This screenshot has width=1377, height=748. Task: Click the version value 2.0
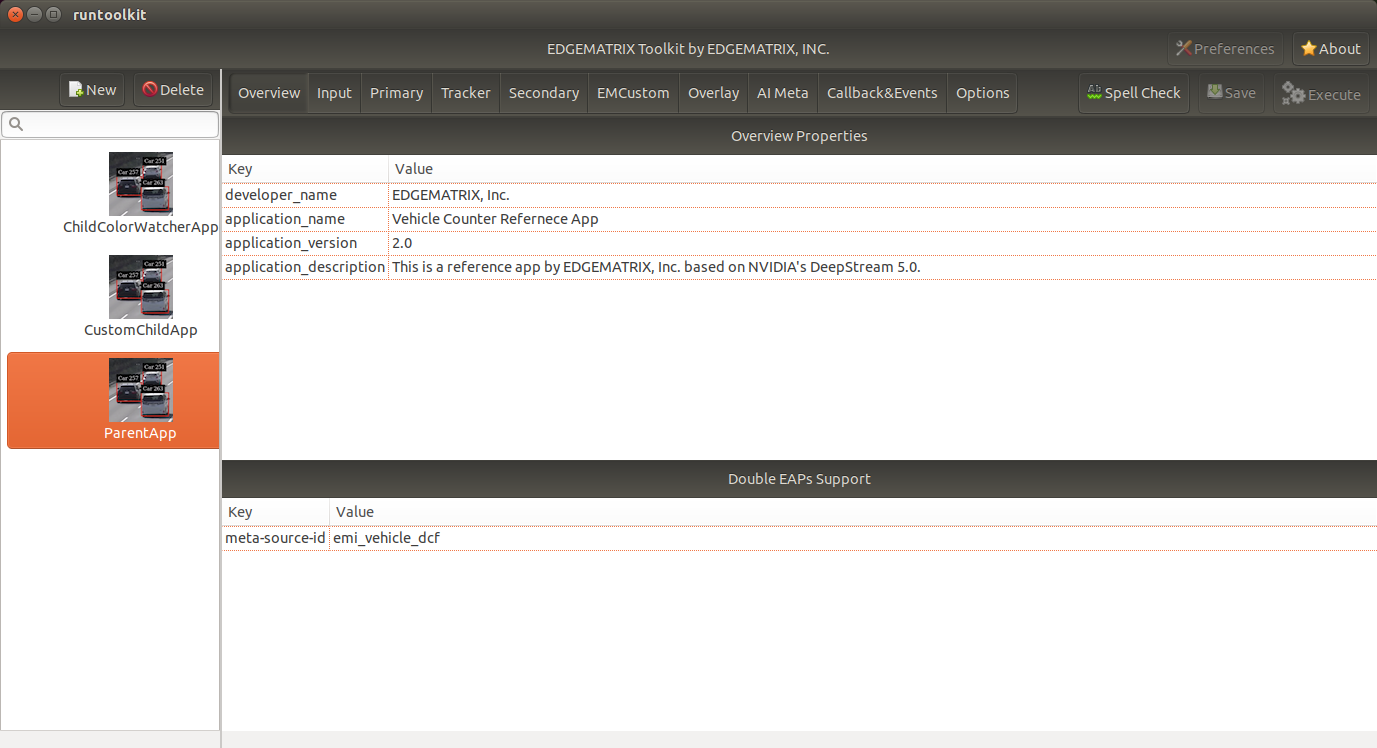pyautogui.click(x=402, y=243)
